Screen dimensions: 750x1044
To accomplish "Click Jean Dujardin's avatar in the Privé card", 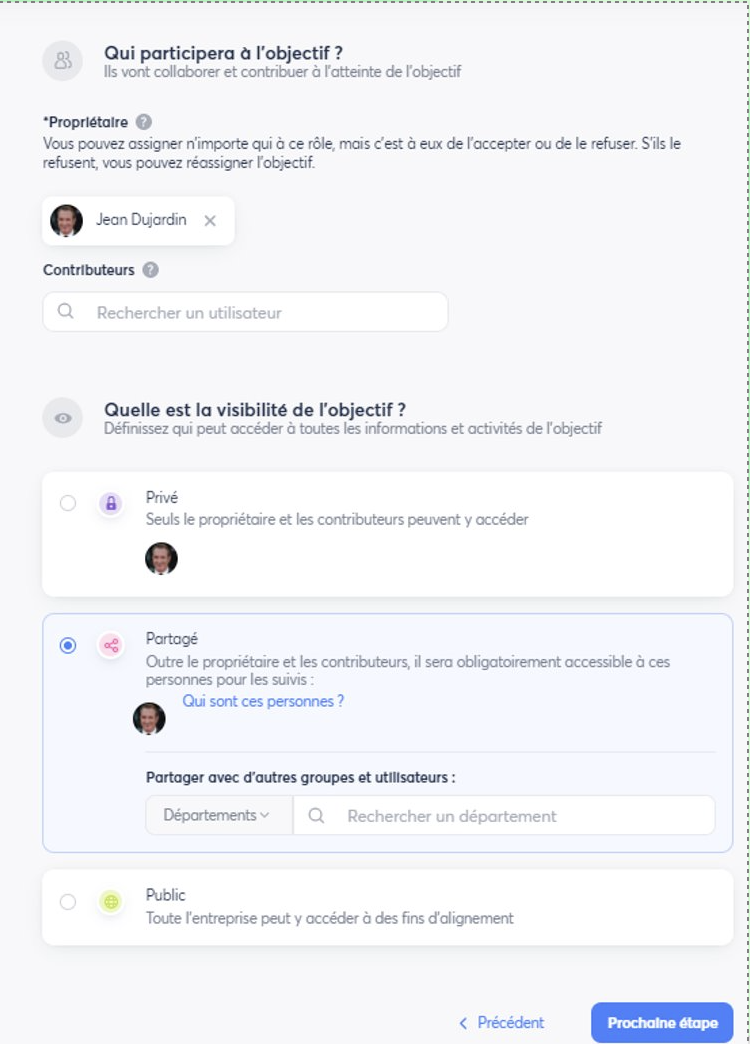I will 161,559.
